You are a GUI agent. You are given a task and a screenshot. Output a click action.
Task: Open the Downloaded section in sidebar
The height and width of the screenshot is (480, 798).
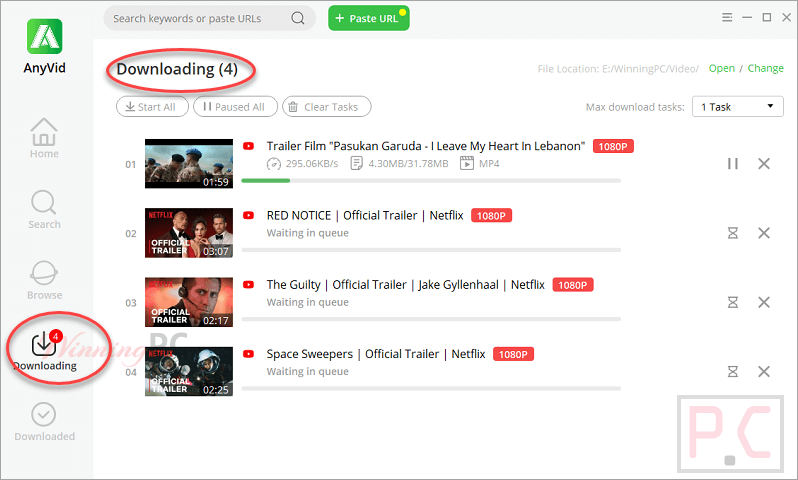click(44, 421)
